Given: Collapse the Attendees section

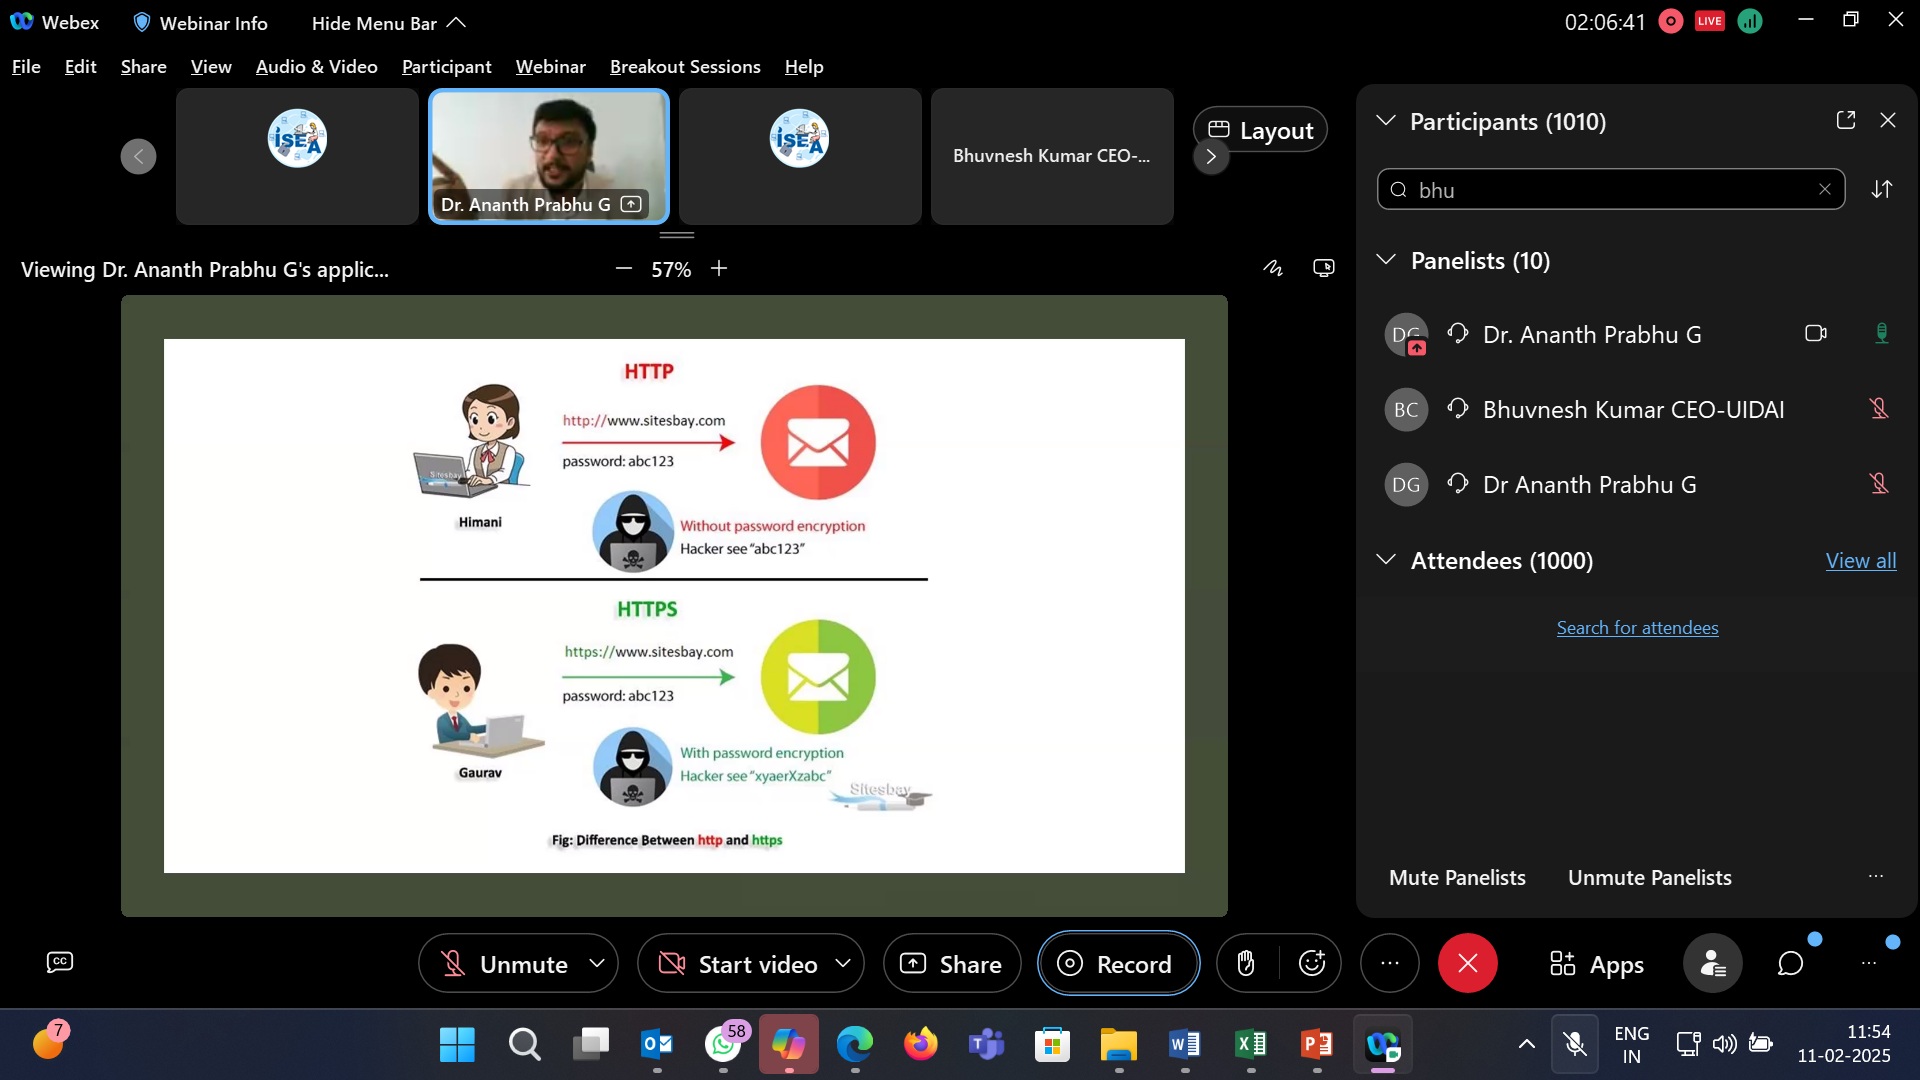Looking at the screenshot, I should pos(1386,560).
